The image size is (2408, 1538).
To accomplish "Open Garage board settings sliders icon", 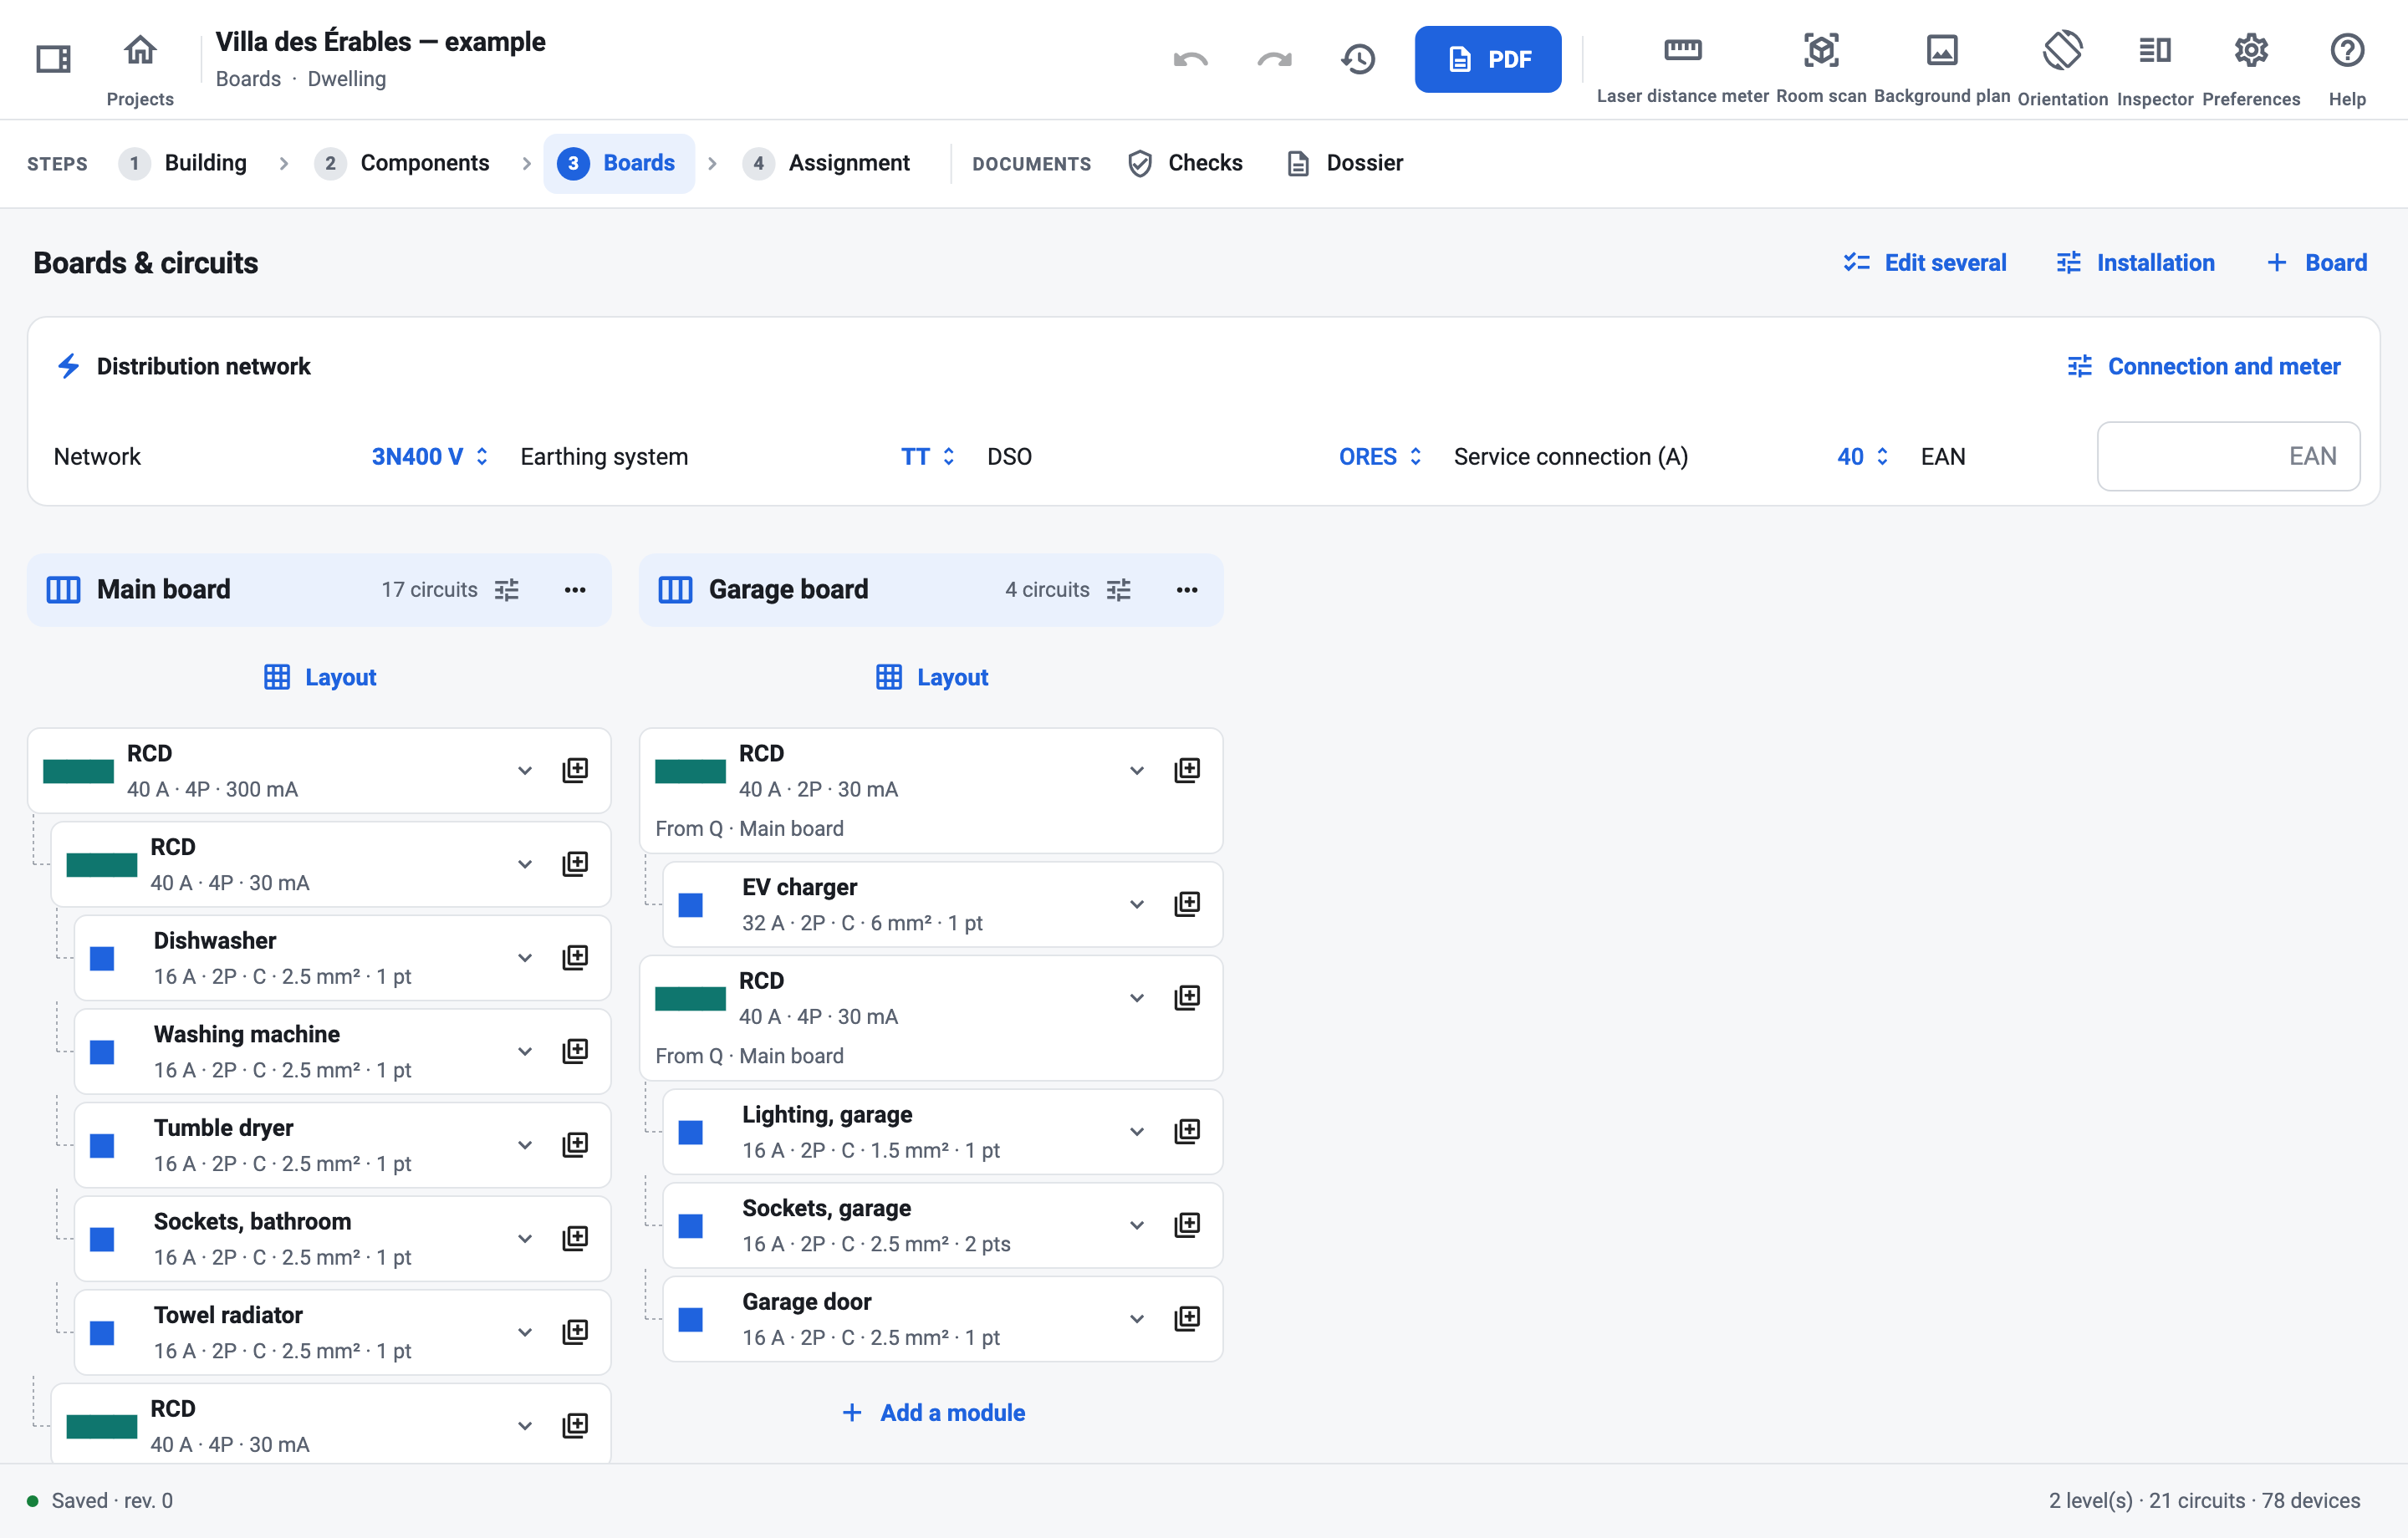I will [x=1119, y=590].
